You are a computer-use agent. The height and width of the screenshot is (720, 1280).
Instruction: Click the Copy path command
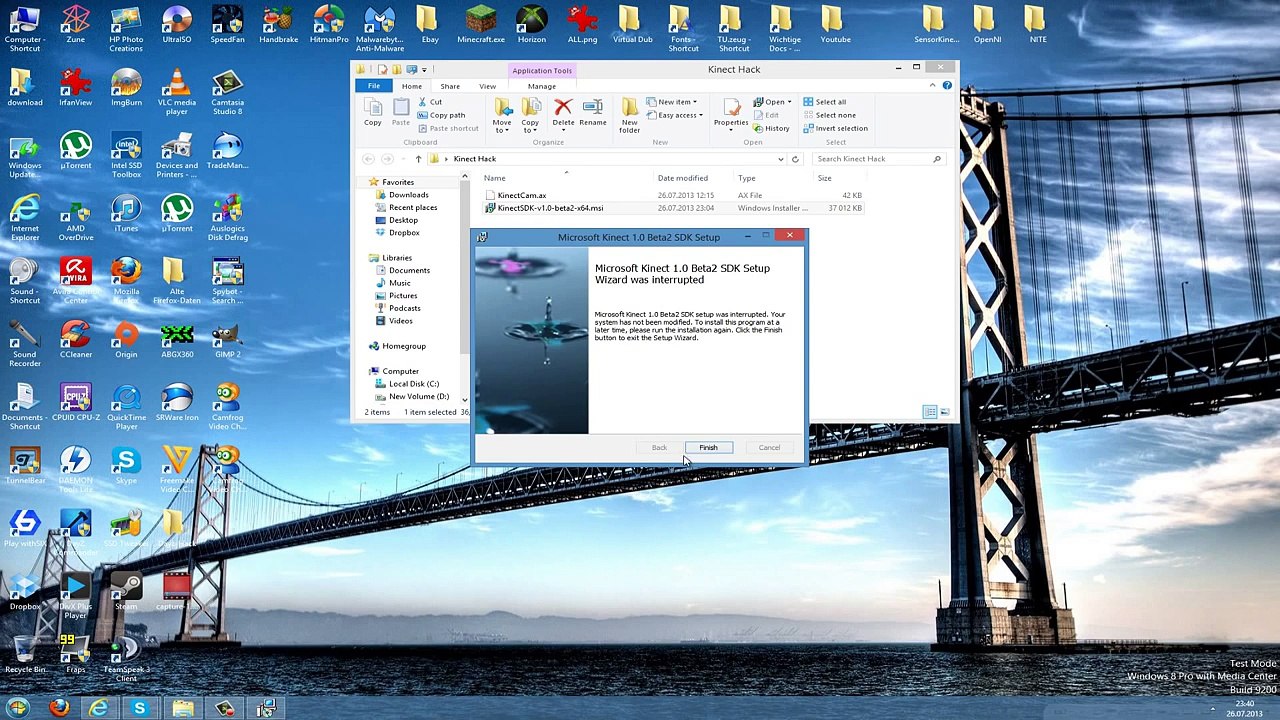441,115
